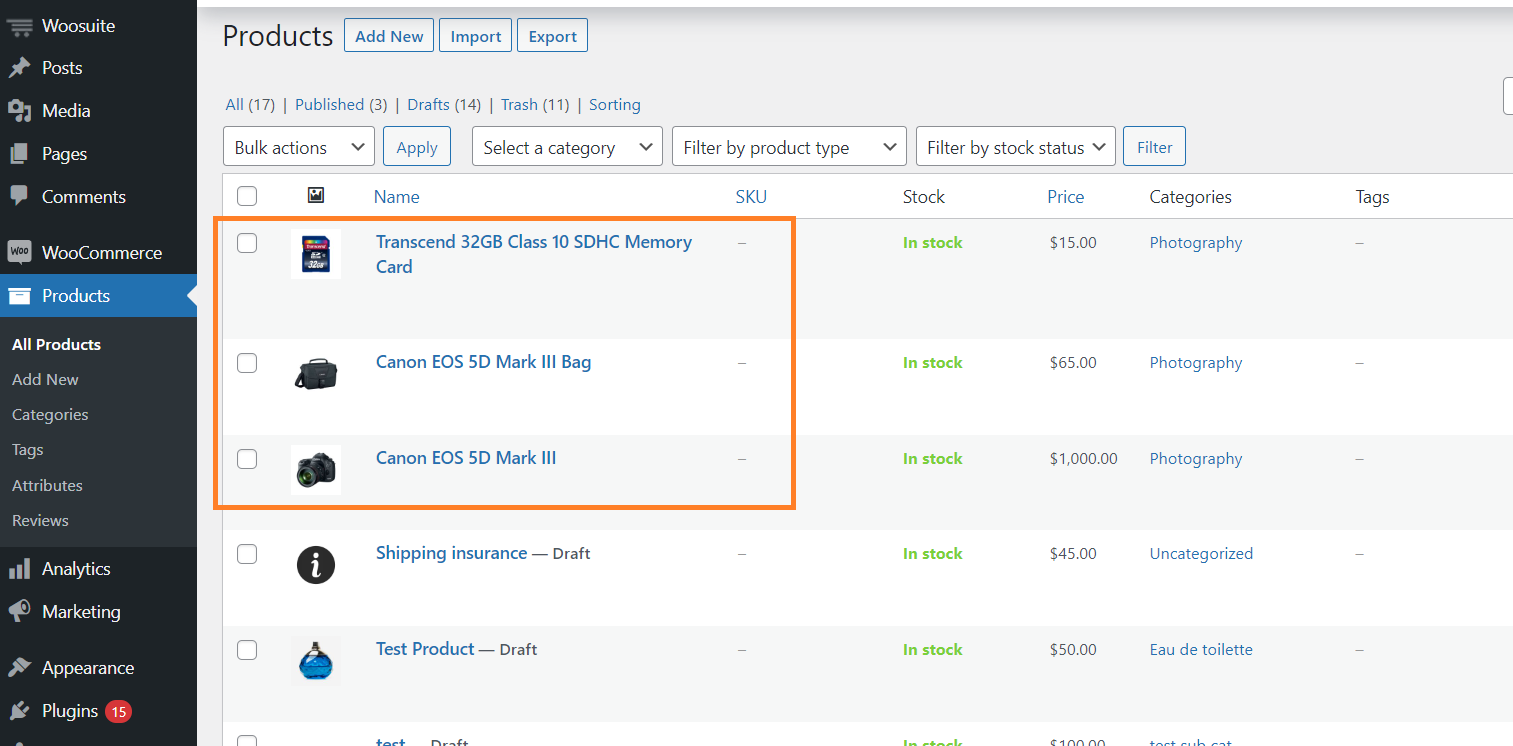Click the Transcend memory card thumbnail
Screen dimensions: 1513x746
point(316,254)
